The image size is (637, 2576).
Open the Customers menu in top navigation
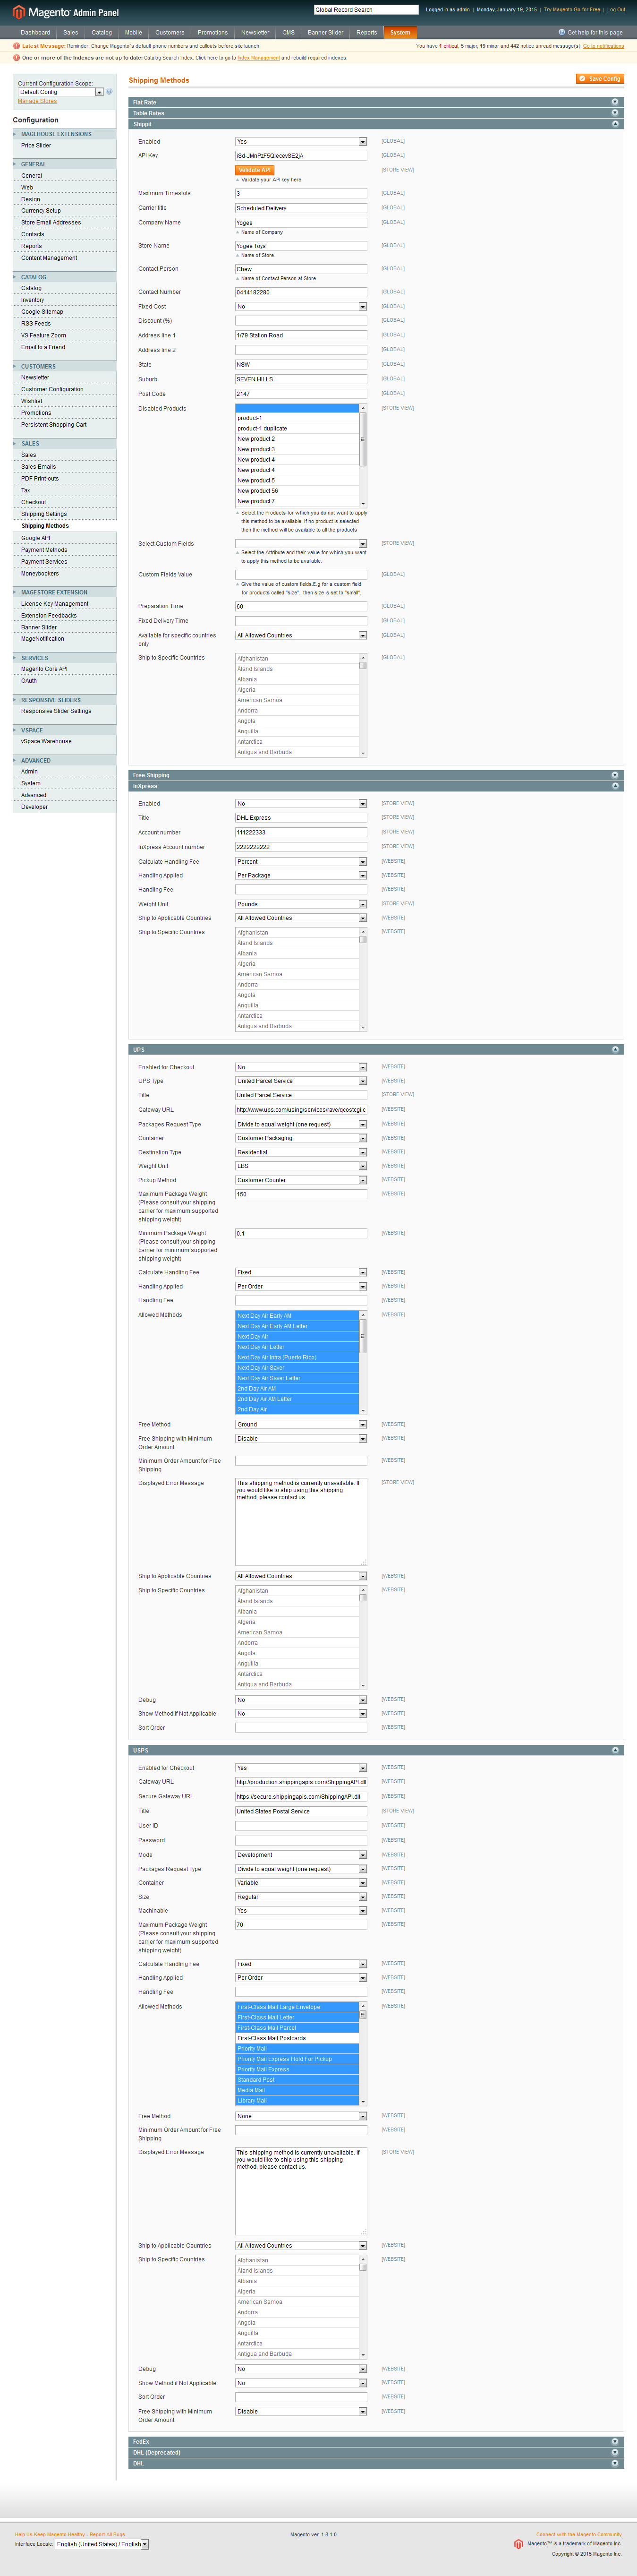pos(170,32)
